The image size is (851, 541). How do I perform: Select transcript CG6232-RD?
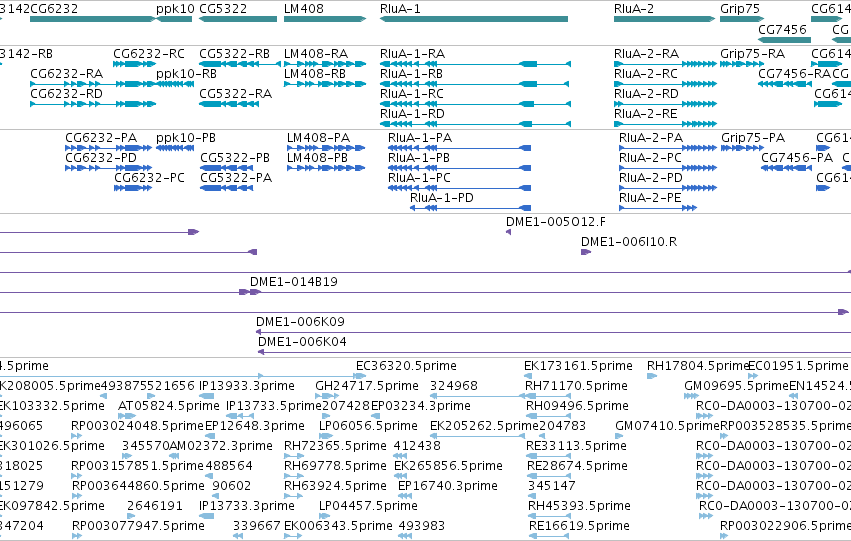(x=93, y=104)
